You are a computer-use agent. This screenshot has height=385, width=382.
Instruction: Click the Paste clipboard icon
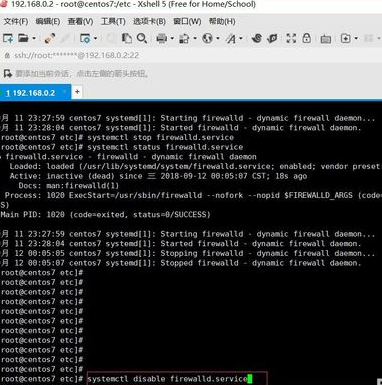click(x=127, y=38)
